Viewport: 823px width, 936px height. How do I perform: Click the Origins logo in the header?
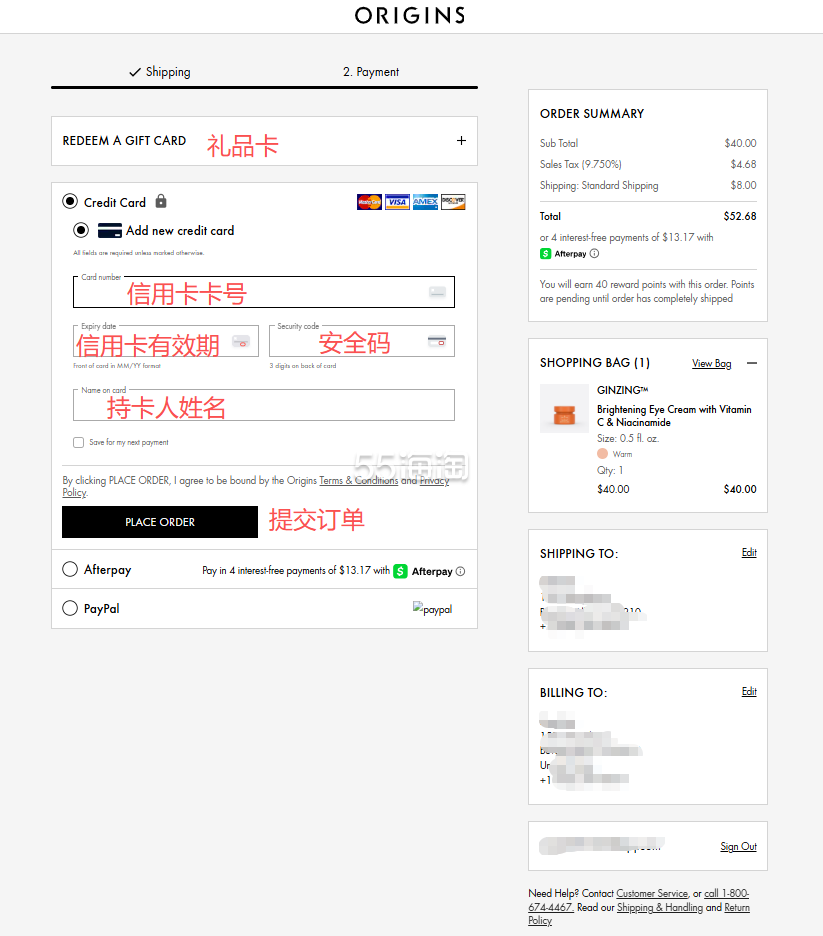[x=409, y=15]
